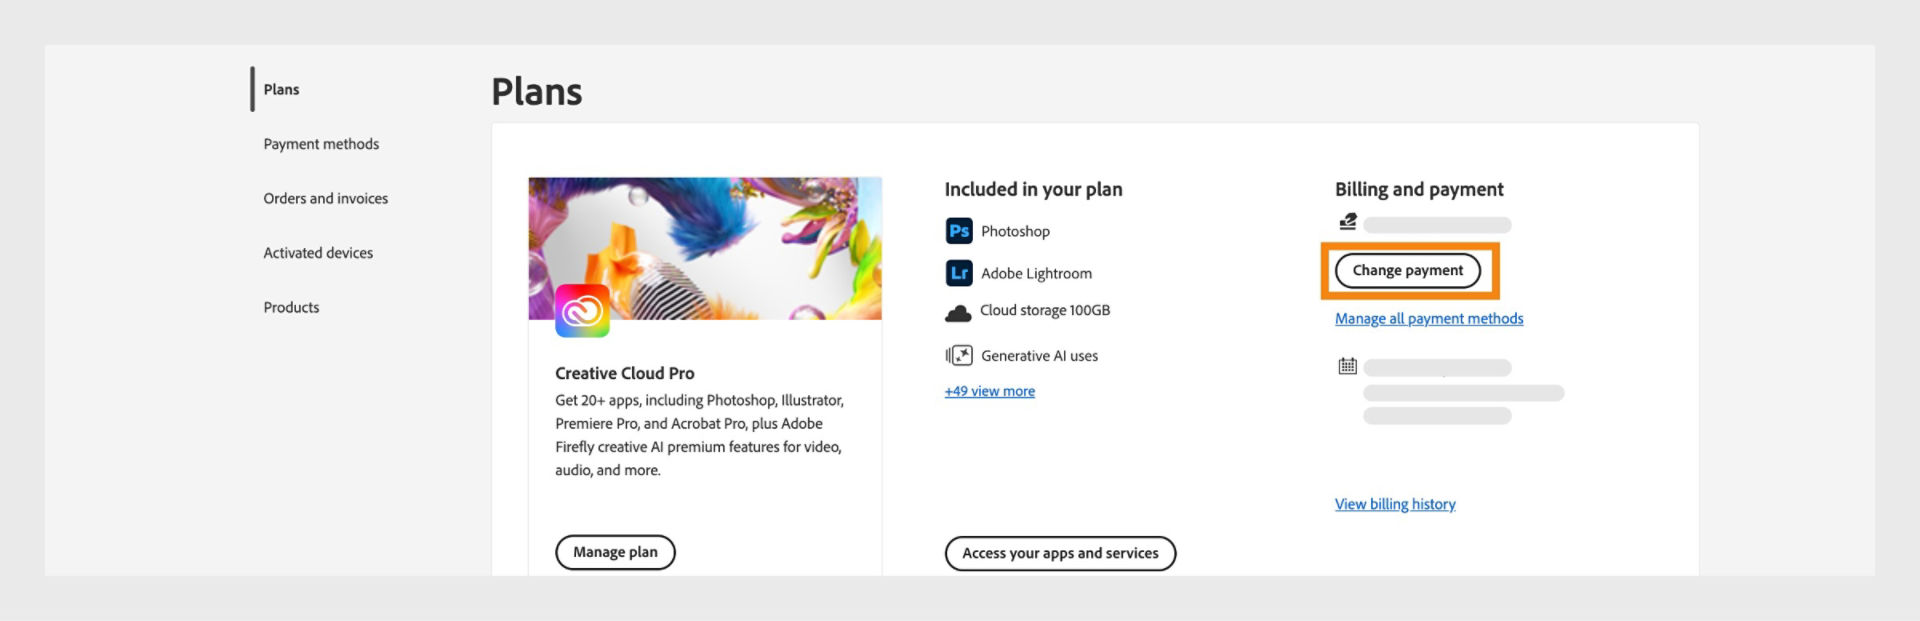Open Products in the sidebar
The image size is (1920, 621).
point(291,307)
